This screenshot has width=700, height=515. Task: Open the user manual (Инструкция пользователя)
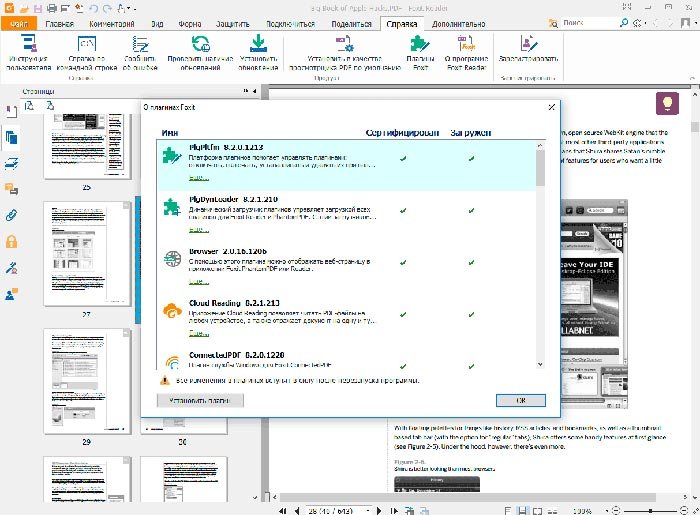[x=29, y=53]
